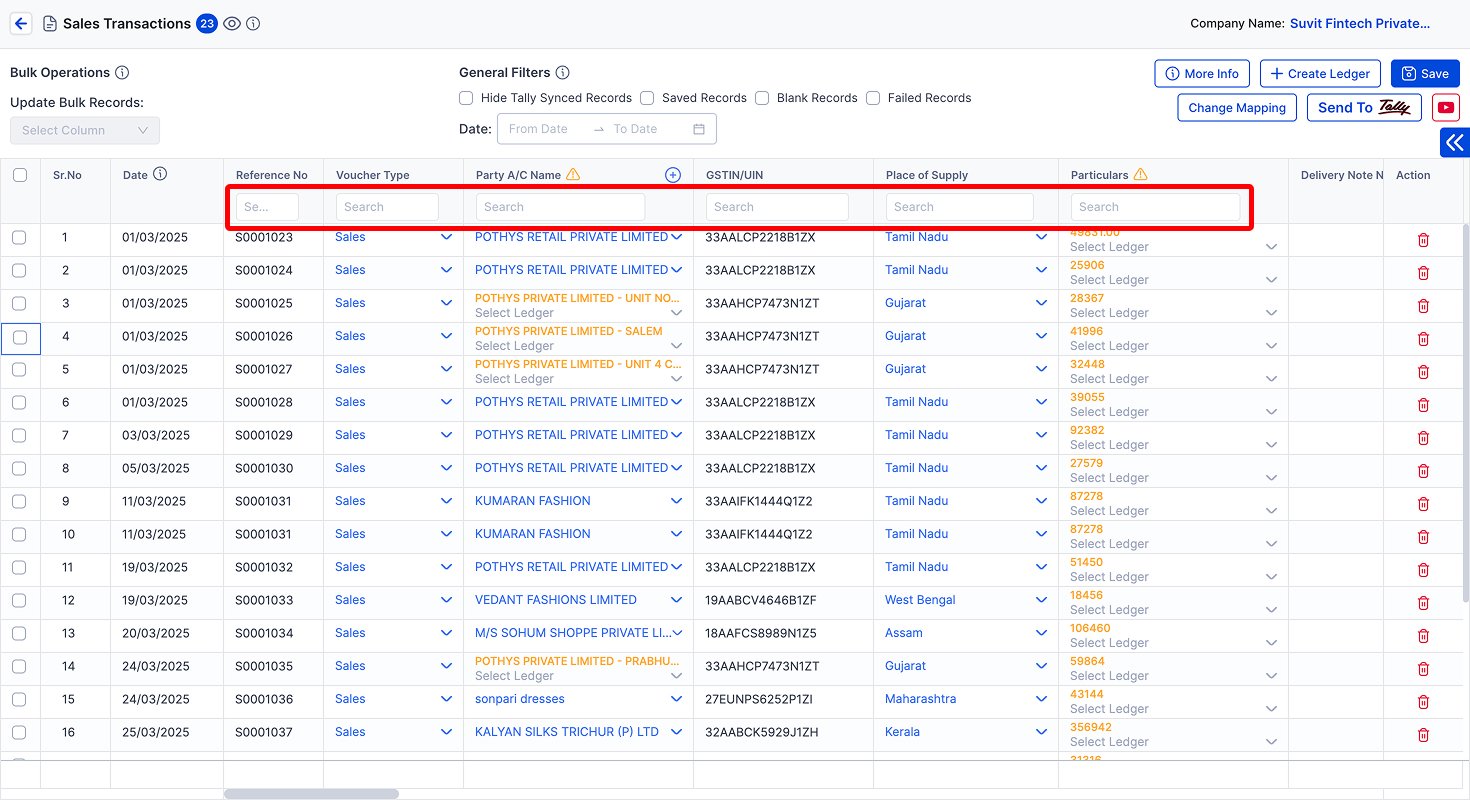Click the plus icon in Party A/C Name header
The width and height of the screenshot is (1470, 800).
pos(673,175)
